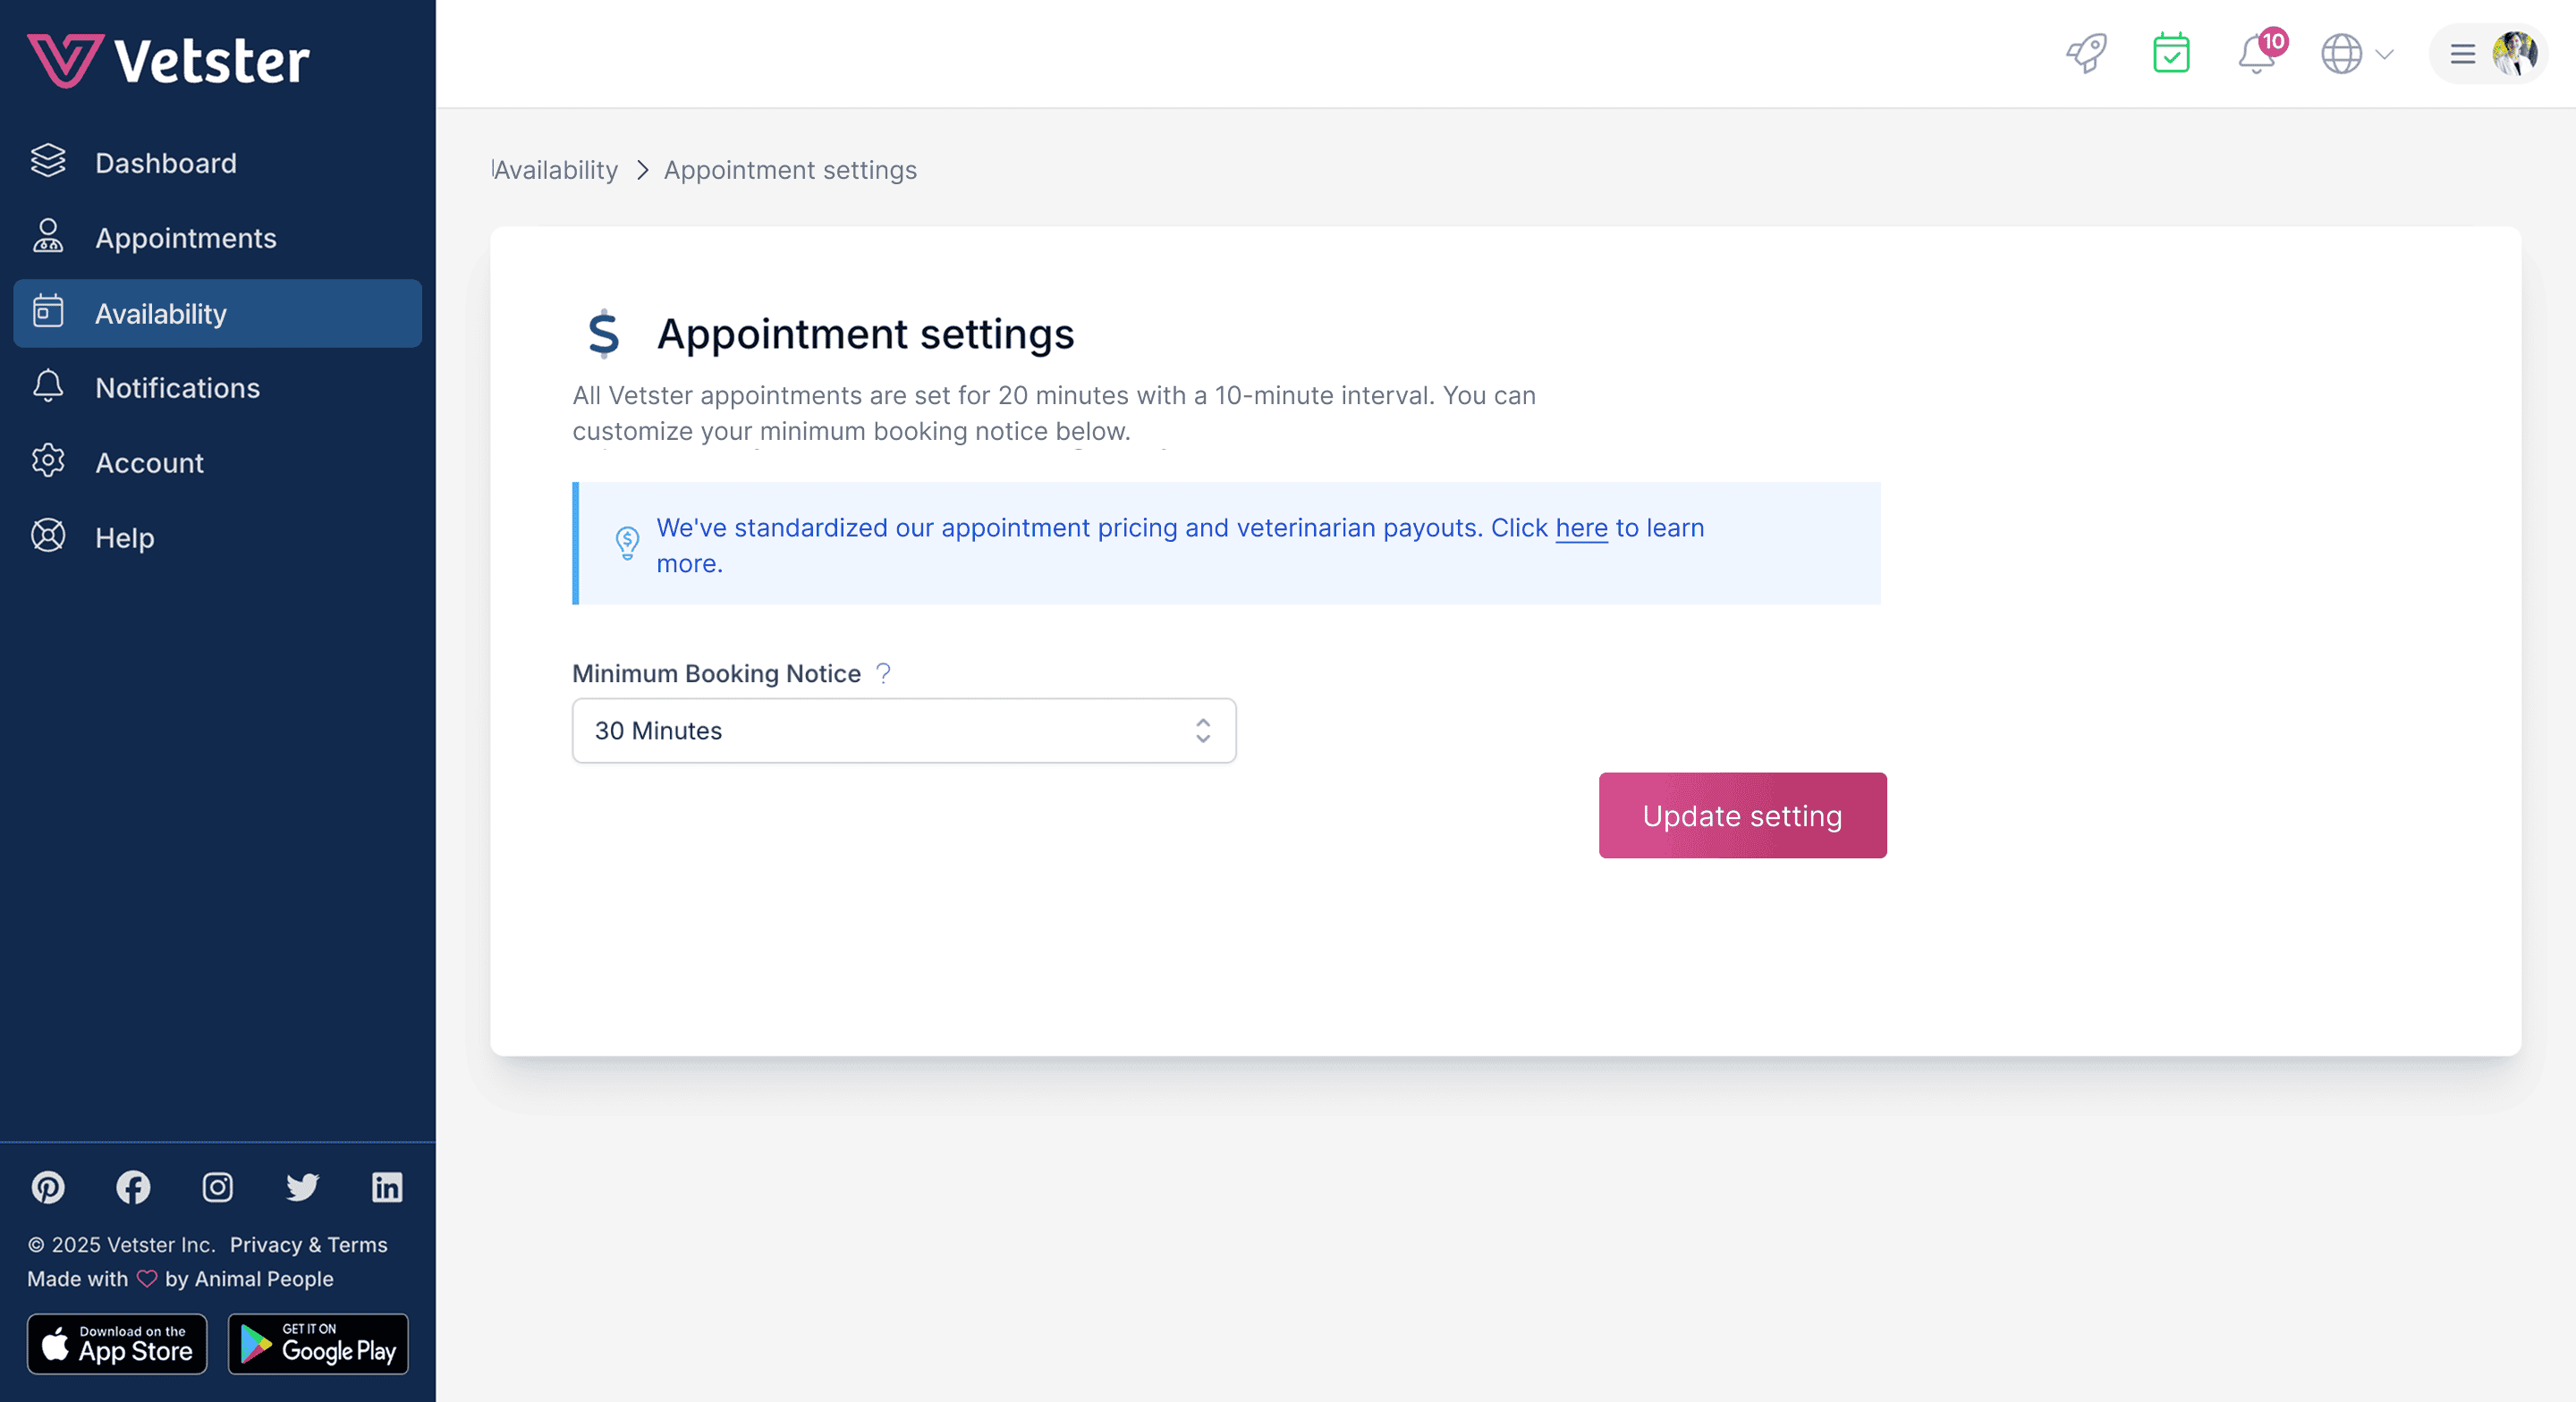Click the Help lifebuoy icon
The width and height of the screenshot is (2576, 1402).
[48, 537]
